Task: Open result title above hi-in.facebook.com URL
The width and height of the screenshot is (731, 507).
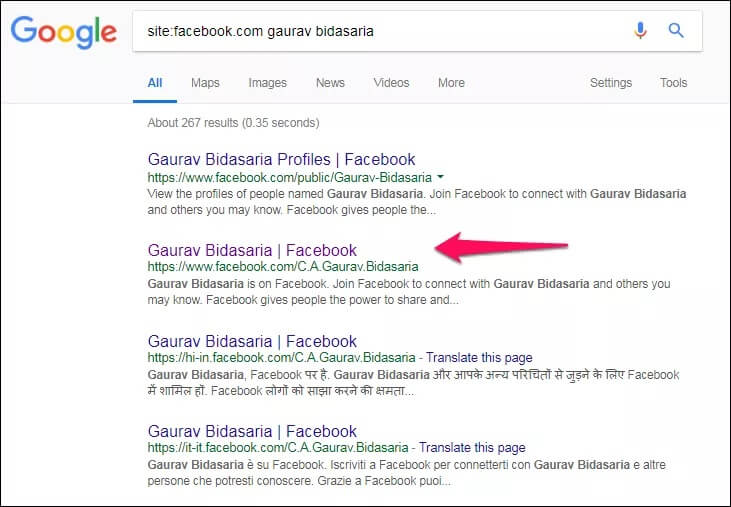Action: (252, 341)
